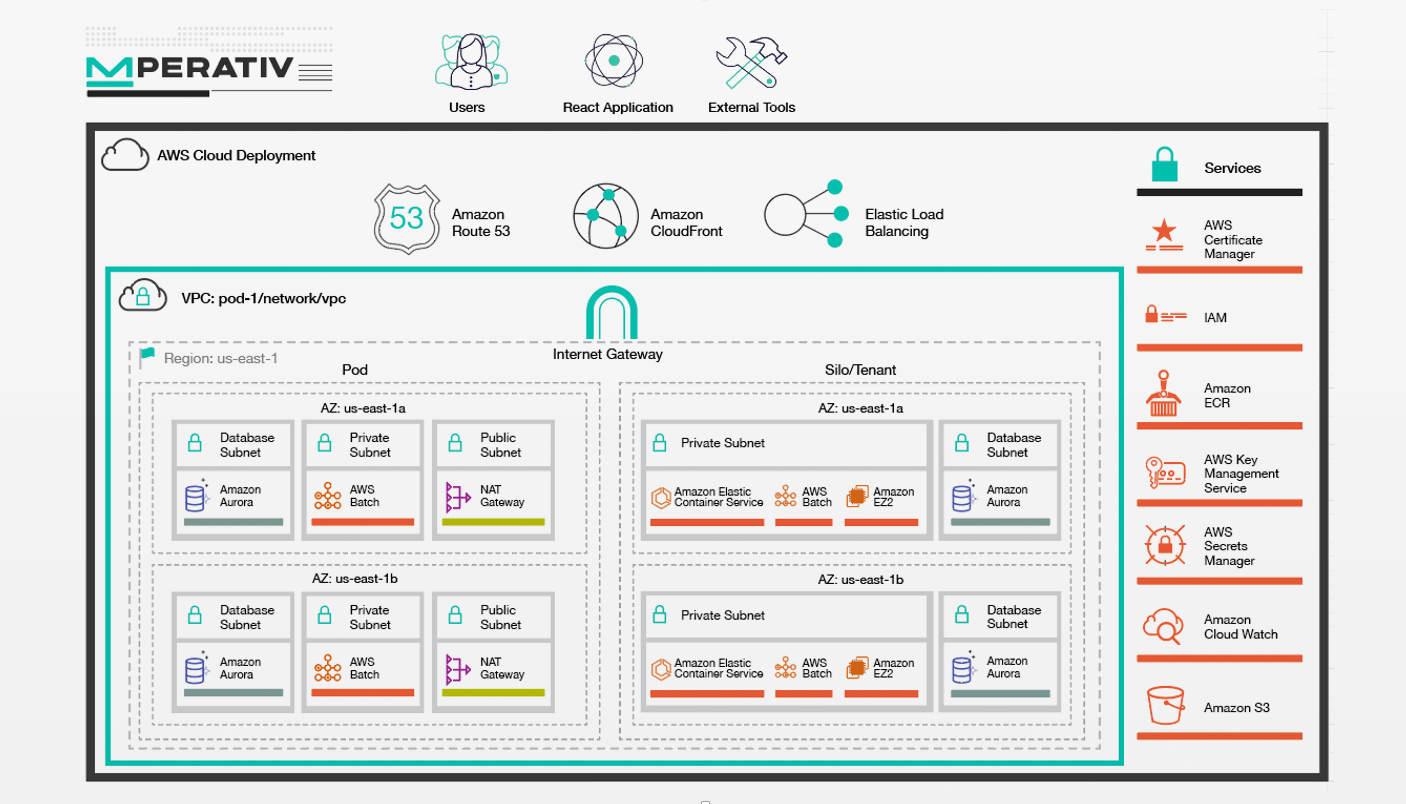1406x804 pixels.
Task: Click the Amazon Cloud Watch icon
Action: 1163,627
